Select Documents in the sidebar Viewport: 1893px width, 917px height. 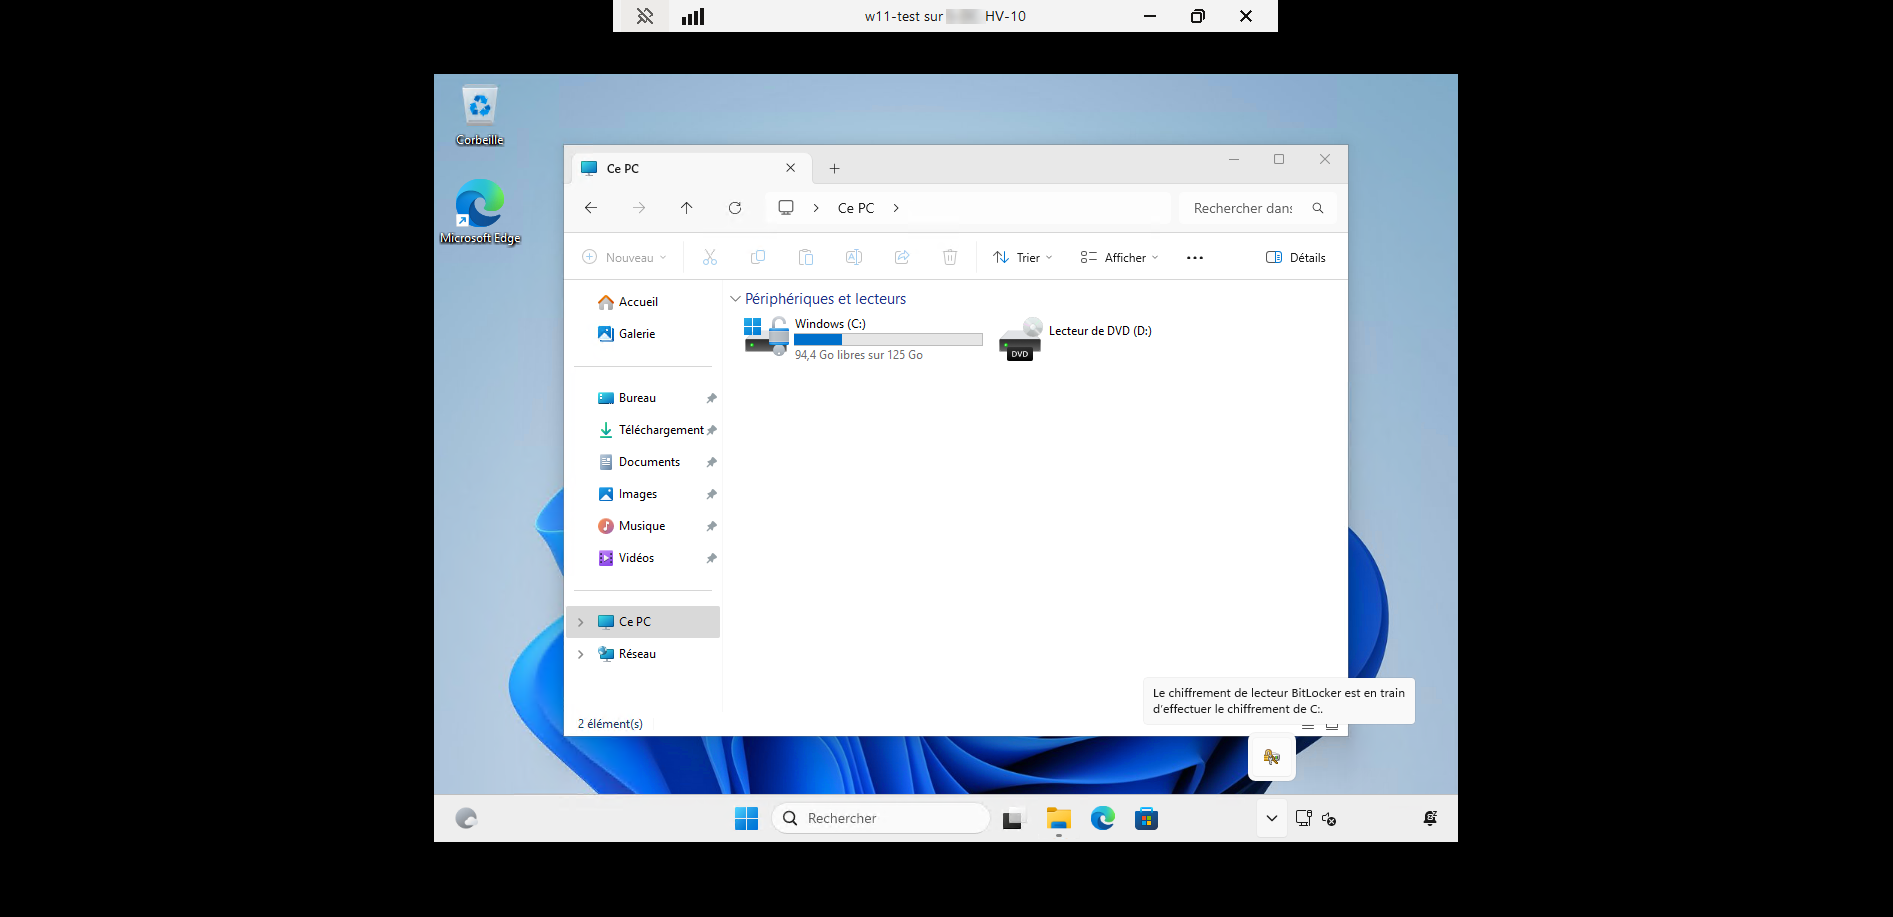(x=649, y=462)
